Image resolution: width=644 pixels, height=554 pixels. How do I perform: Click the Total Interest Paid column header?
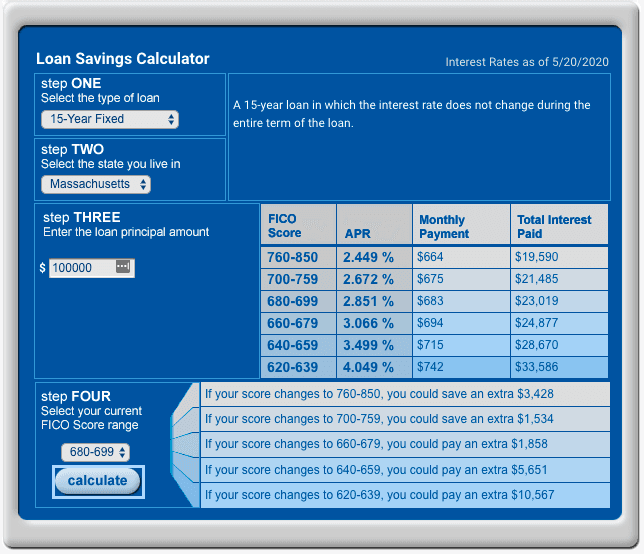(x=557, y=226)
